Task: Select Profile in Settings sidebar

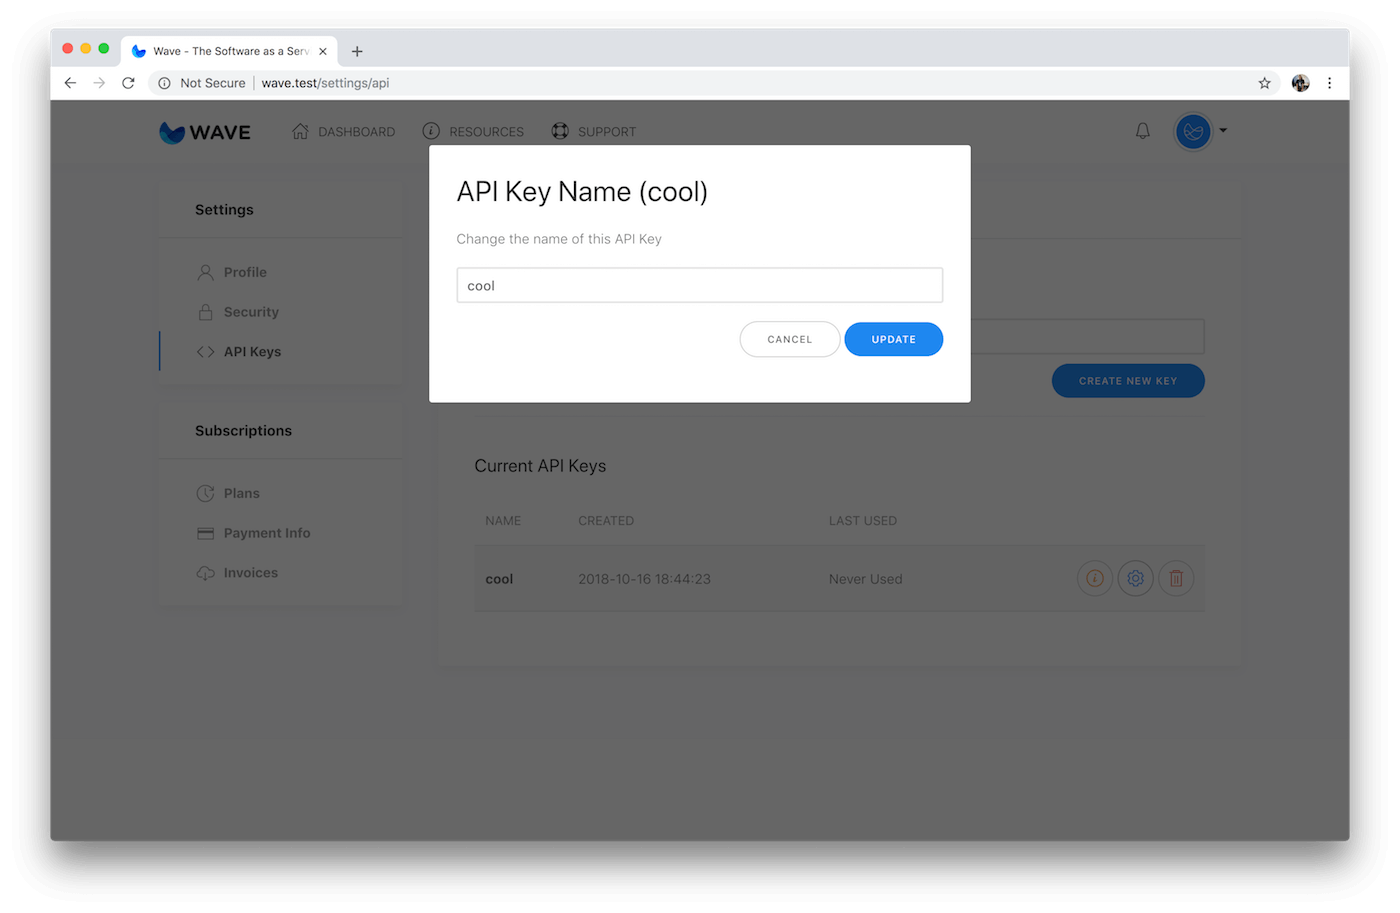Action: tap(245, 272)
